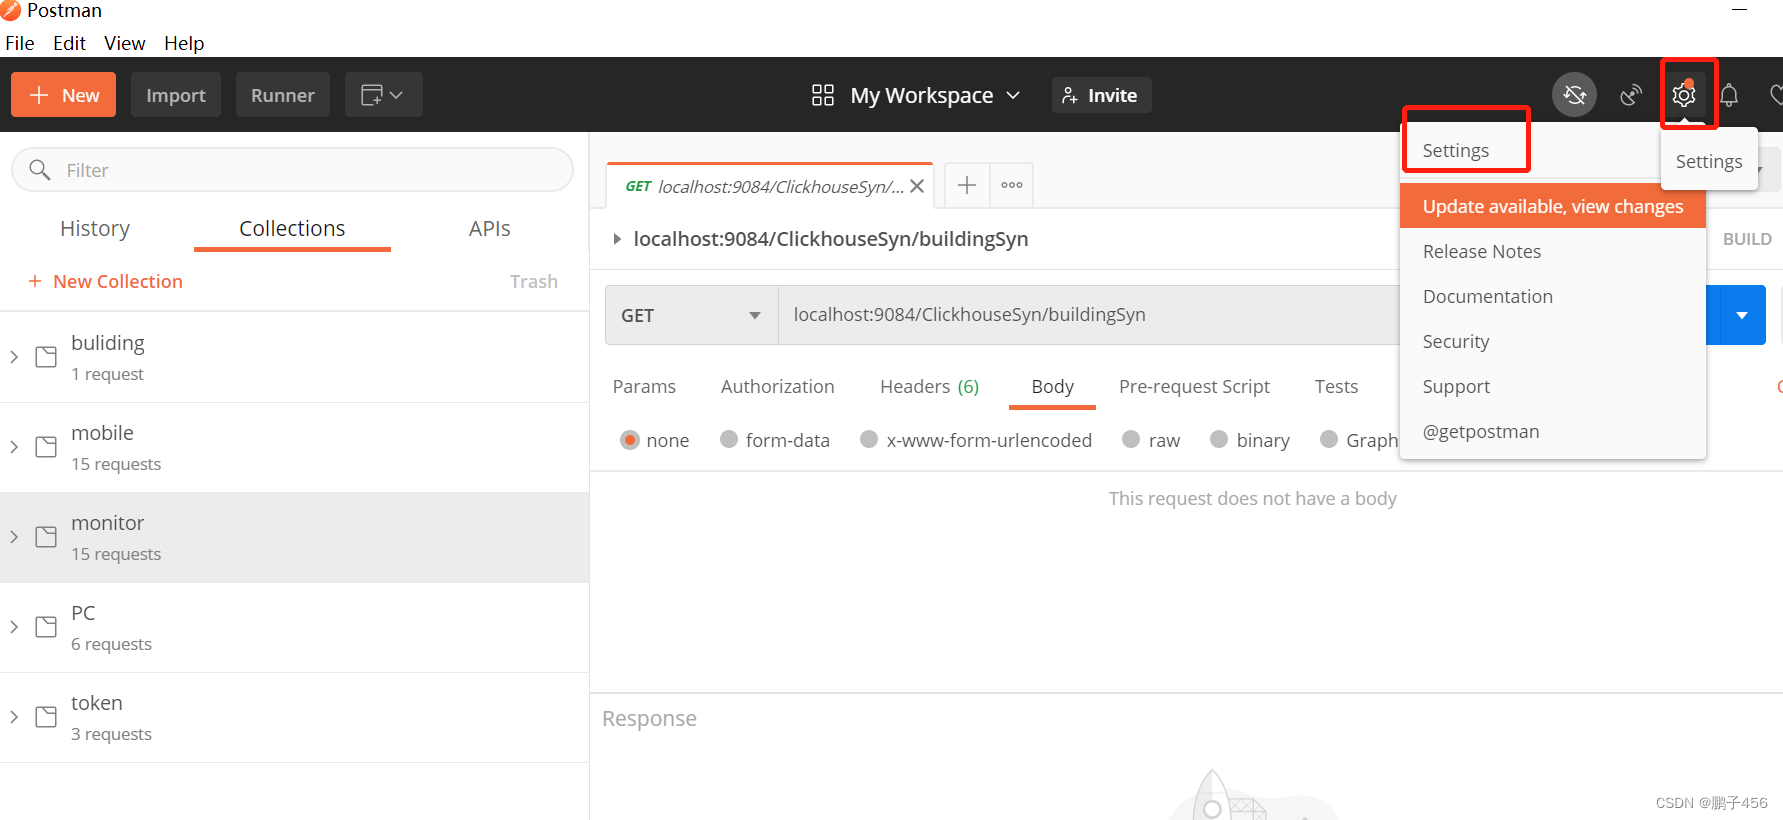Open the settings gear icon
This screenshot has width=1783, height=820.
(1684, 95)
